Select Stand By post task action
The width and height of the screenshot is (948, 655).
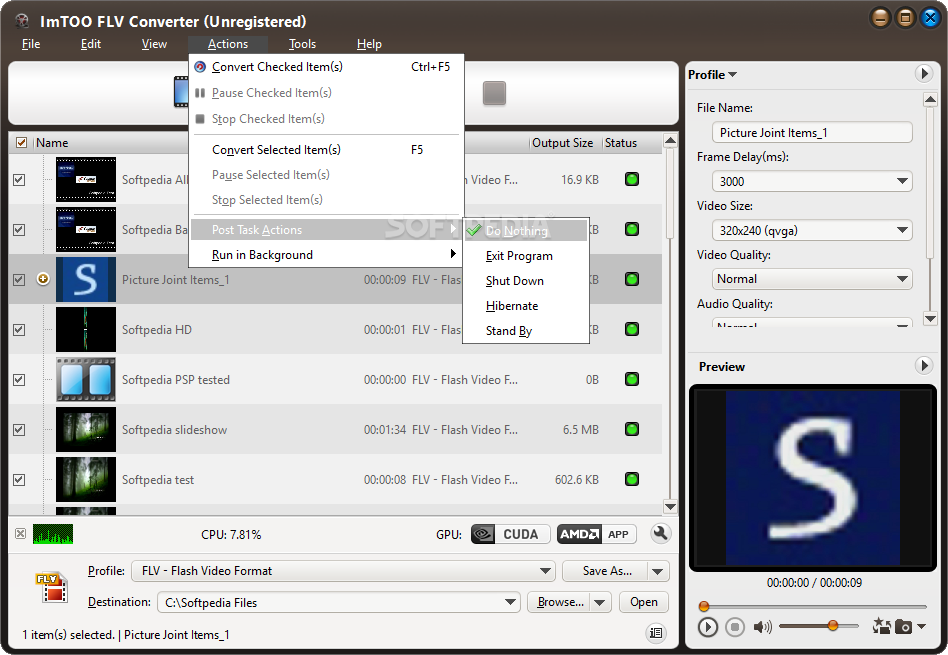(x=526, y=330)
